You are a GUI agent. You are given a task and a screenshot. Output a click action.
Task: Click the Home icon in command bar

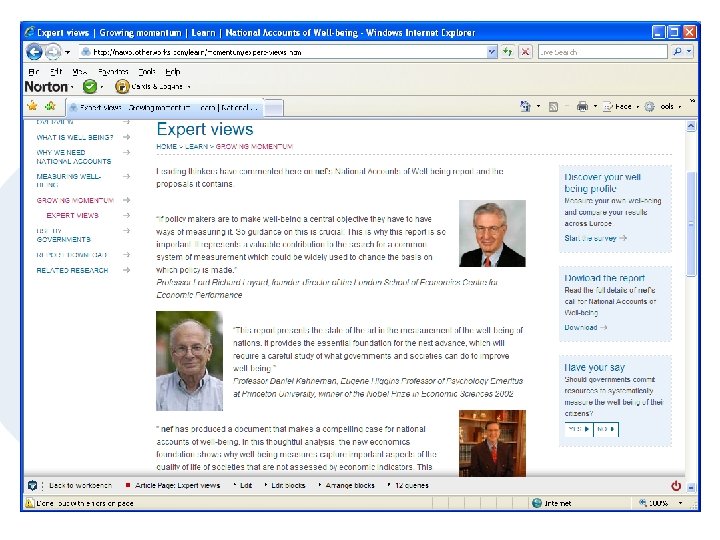pos(525,107)
